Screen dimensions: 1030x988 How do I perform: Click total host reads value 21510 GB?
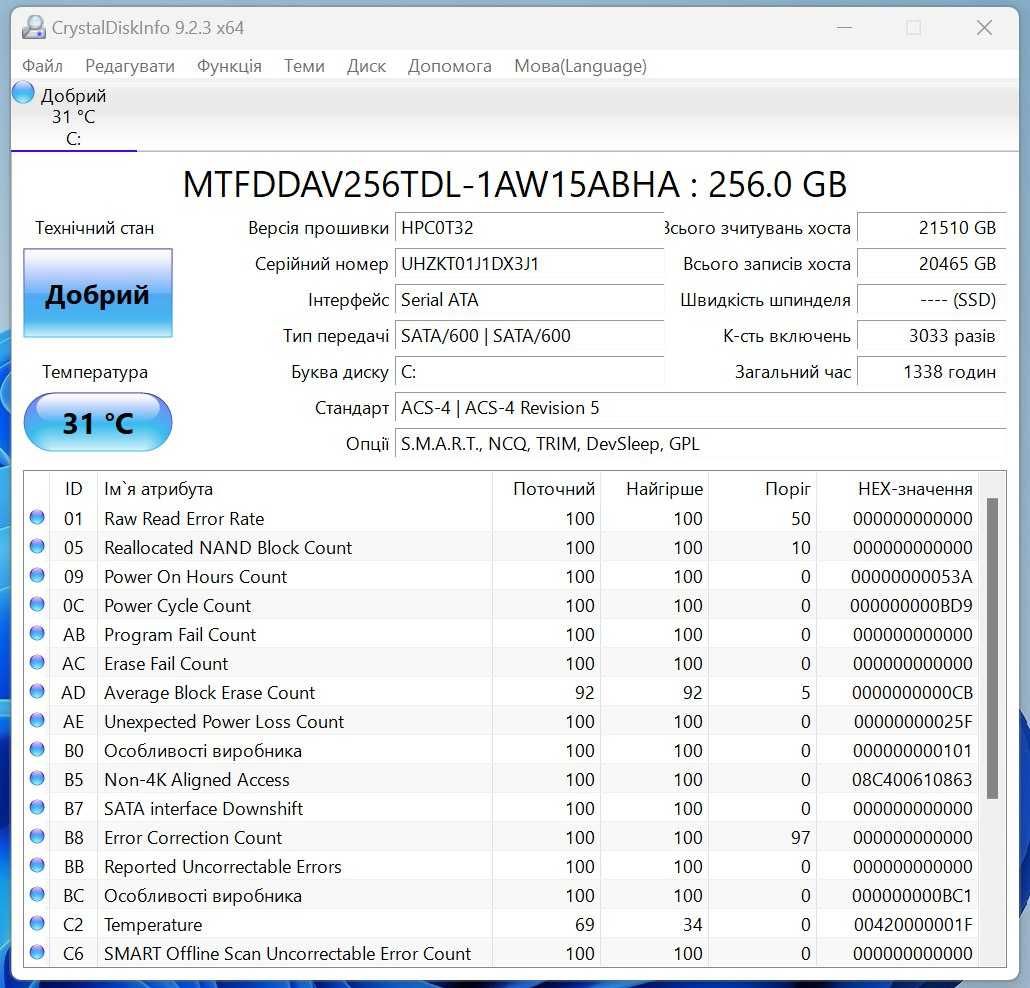(931, 228)
